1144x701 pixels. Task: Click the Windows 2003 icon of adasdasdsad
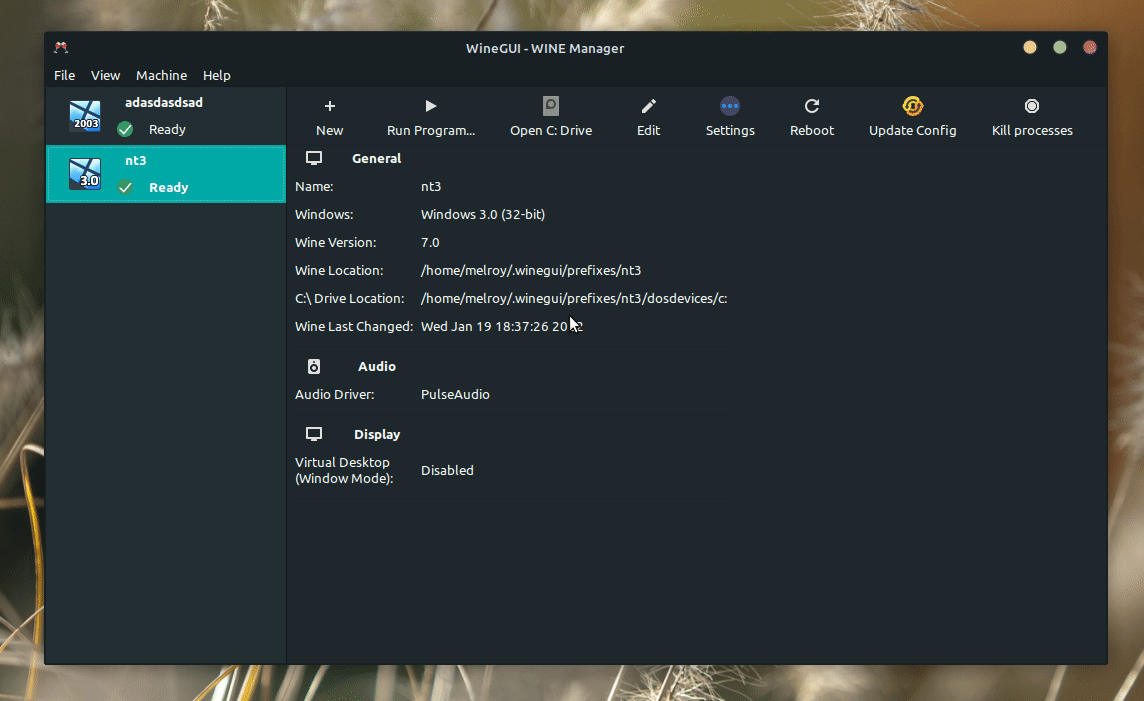click(85, 115)
